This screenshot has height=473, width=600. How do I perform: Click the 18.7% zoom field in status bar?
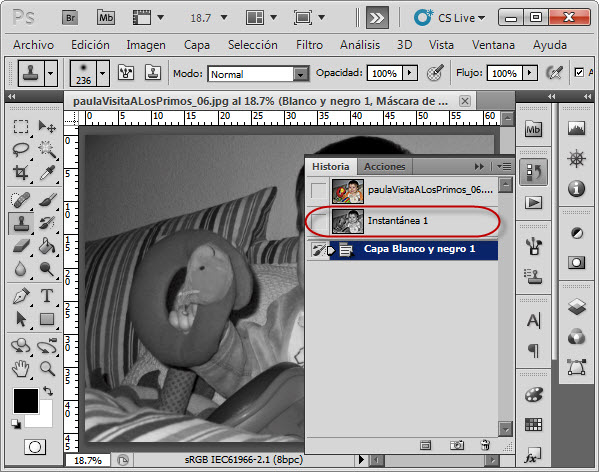[x=88, y=460]
